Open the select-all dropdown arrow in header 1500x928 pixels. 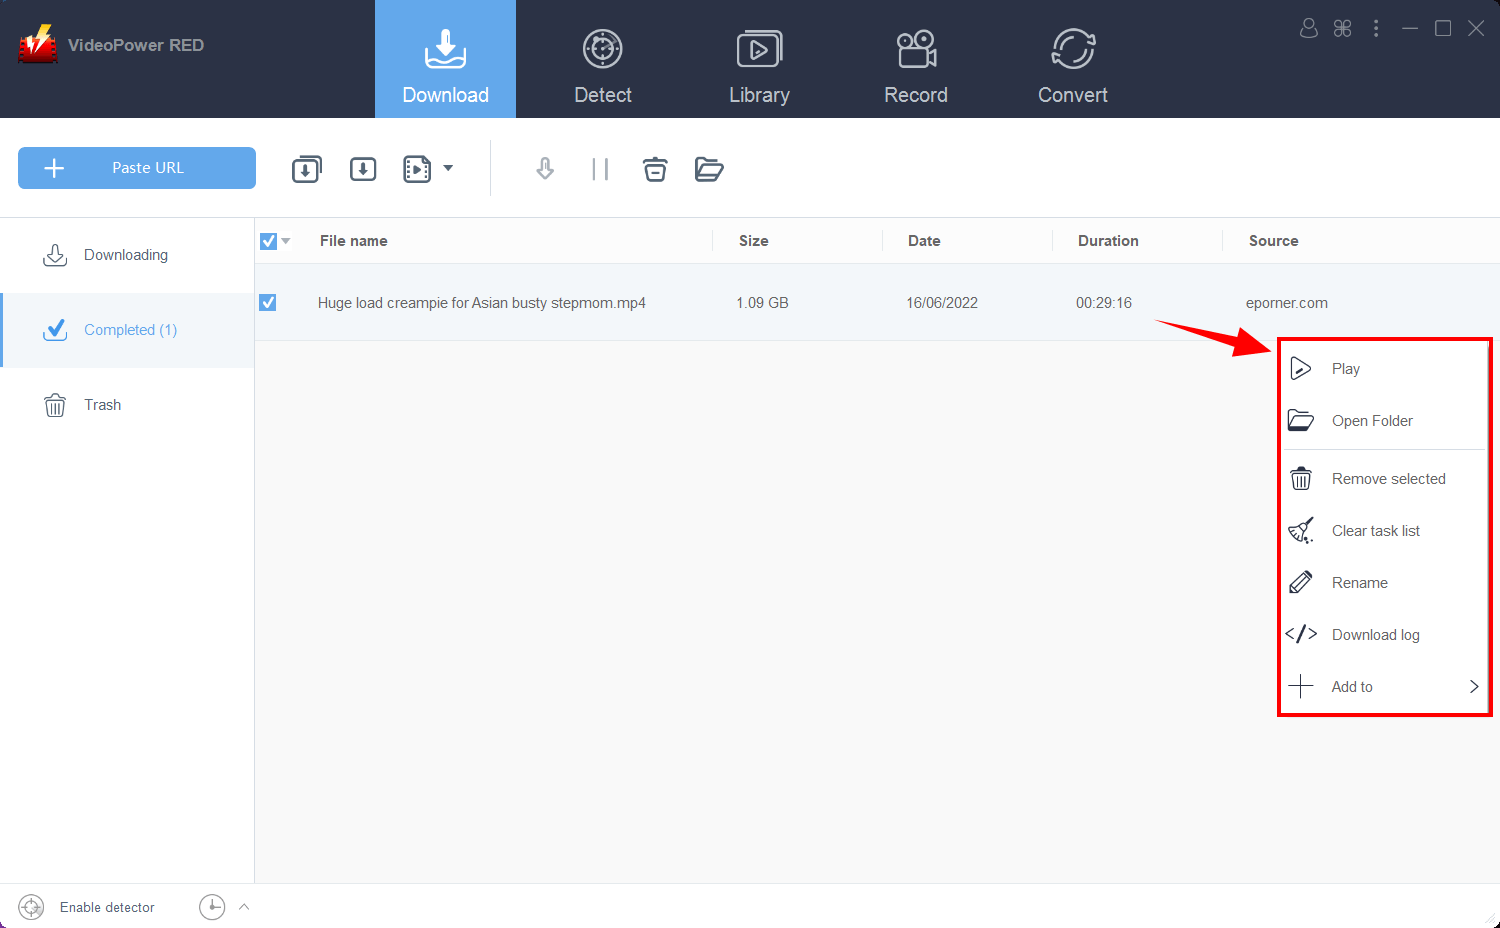click(286, 241)
